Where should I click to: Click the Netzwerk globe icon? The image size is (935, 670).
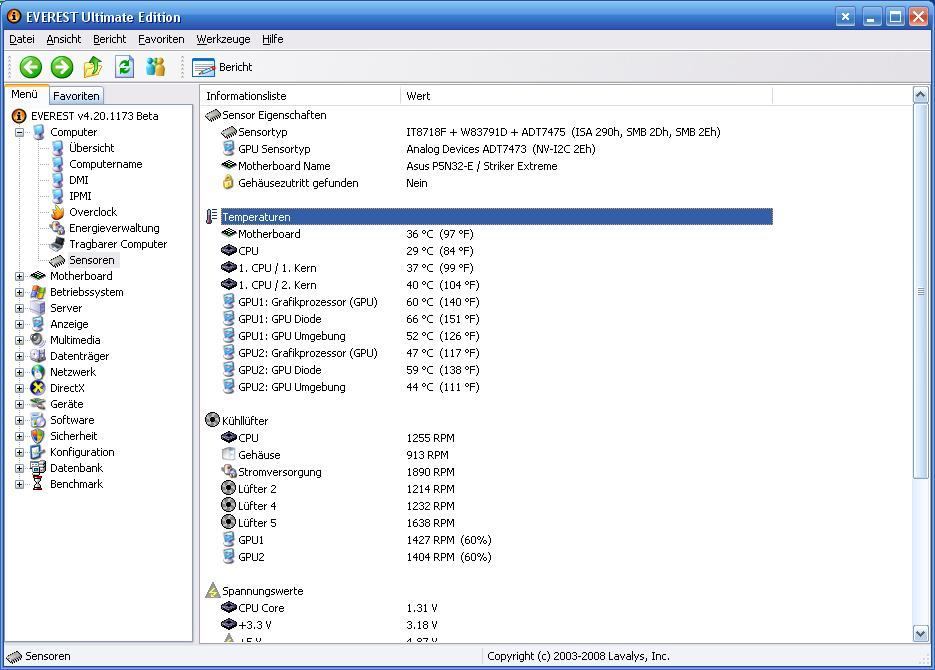click(38, 372)
